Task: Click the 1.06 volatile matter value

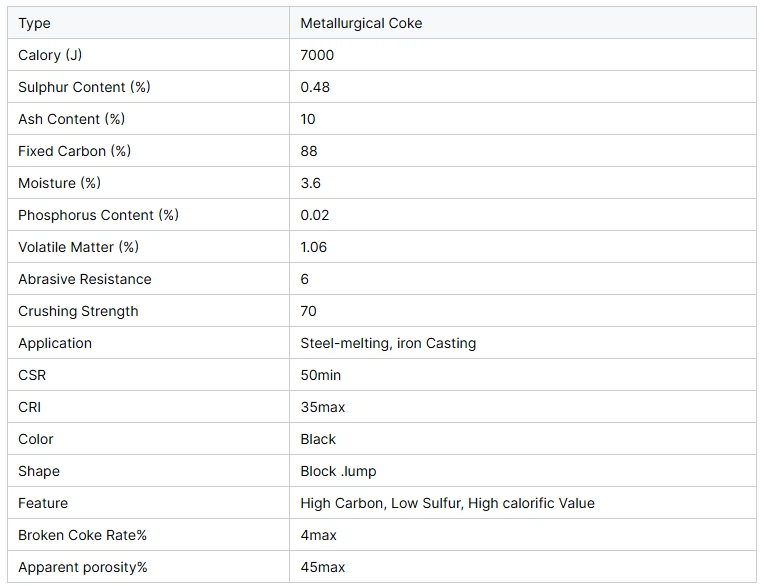Action: [x=314, y=247]
